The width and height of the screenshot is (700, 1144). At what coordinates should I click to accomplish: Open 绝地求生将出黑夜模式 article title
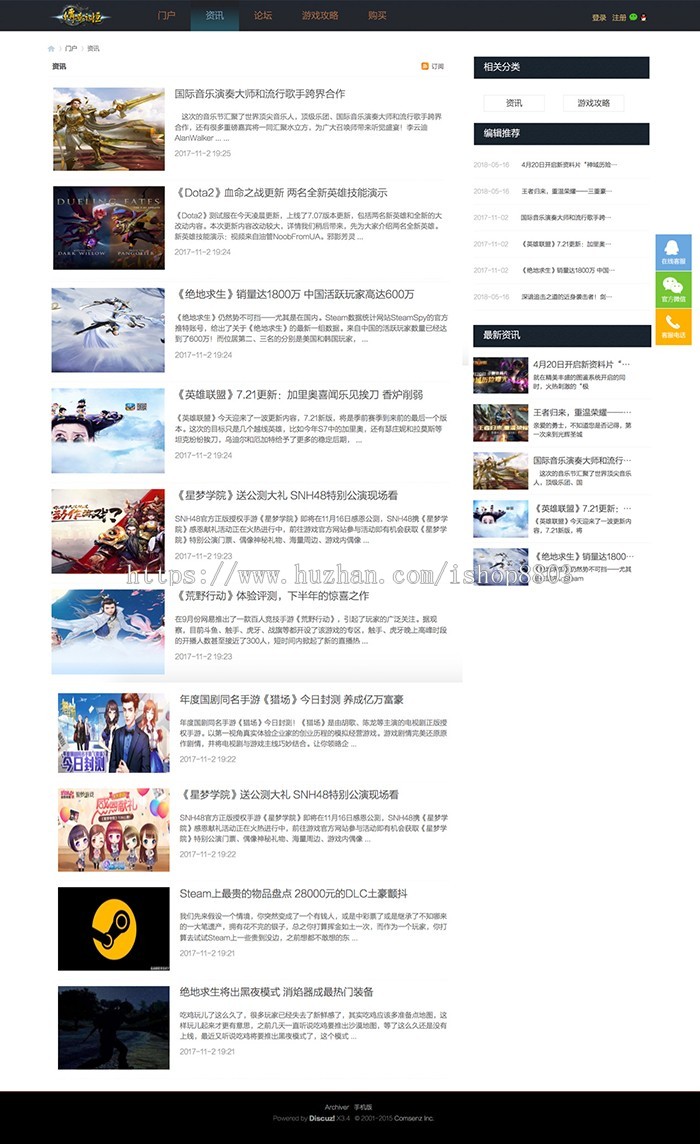pos(277,992)
